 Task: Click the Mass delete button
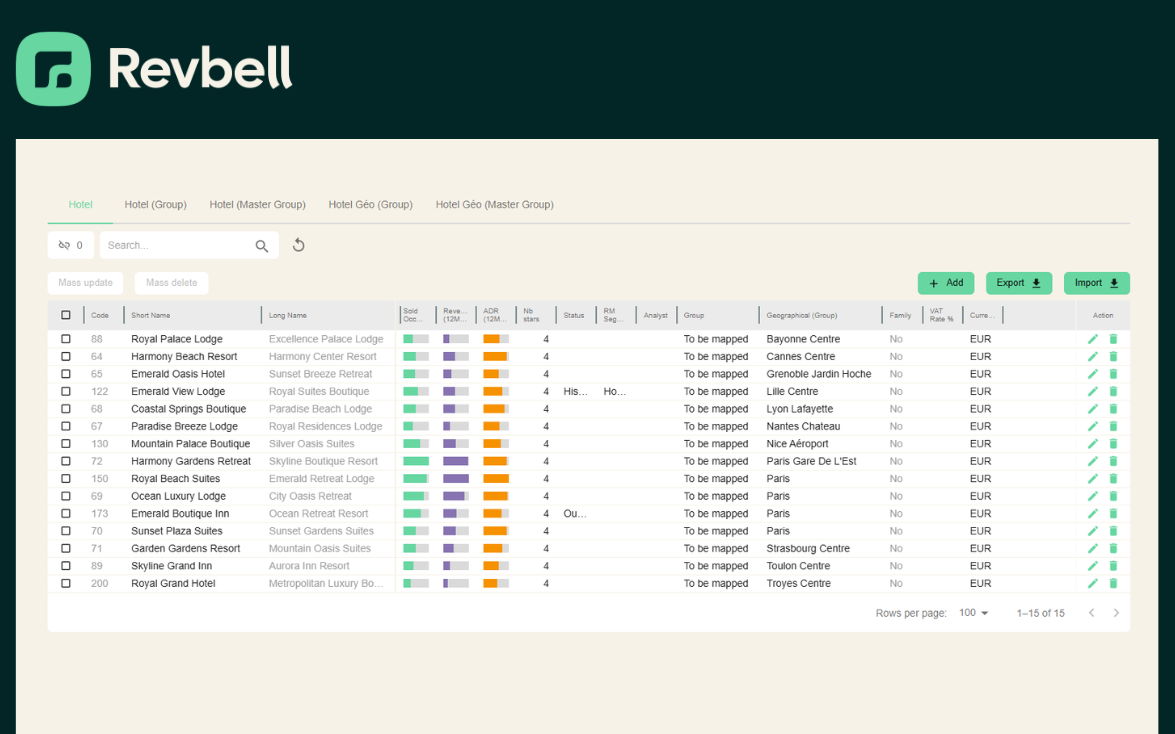(x=172, y=283)
